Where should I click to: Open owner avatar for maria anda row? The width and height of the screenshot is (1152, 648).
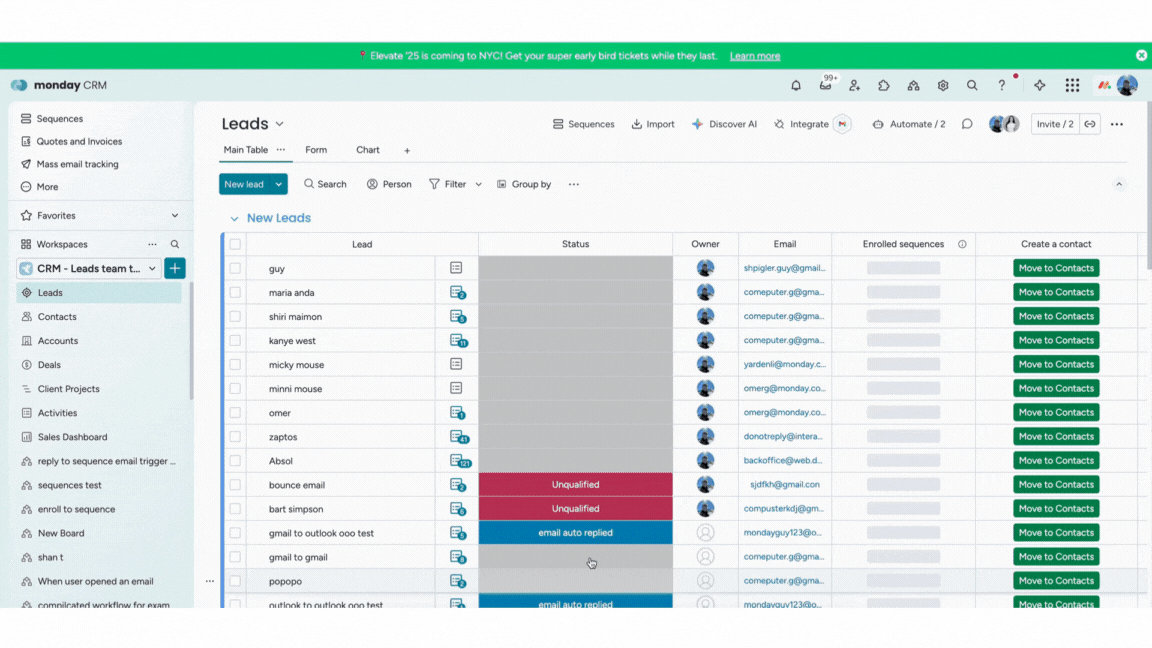(x=705, y=292)
